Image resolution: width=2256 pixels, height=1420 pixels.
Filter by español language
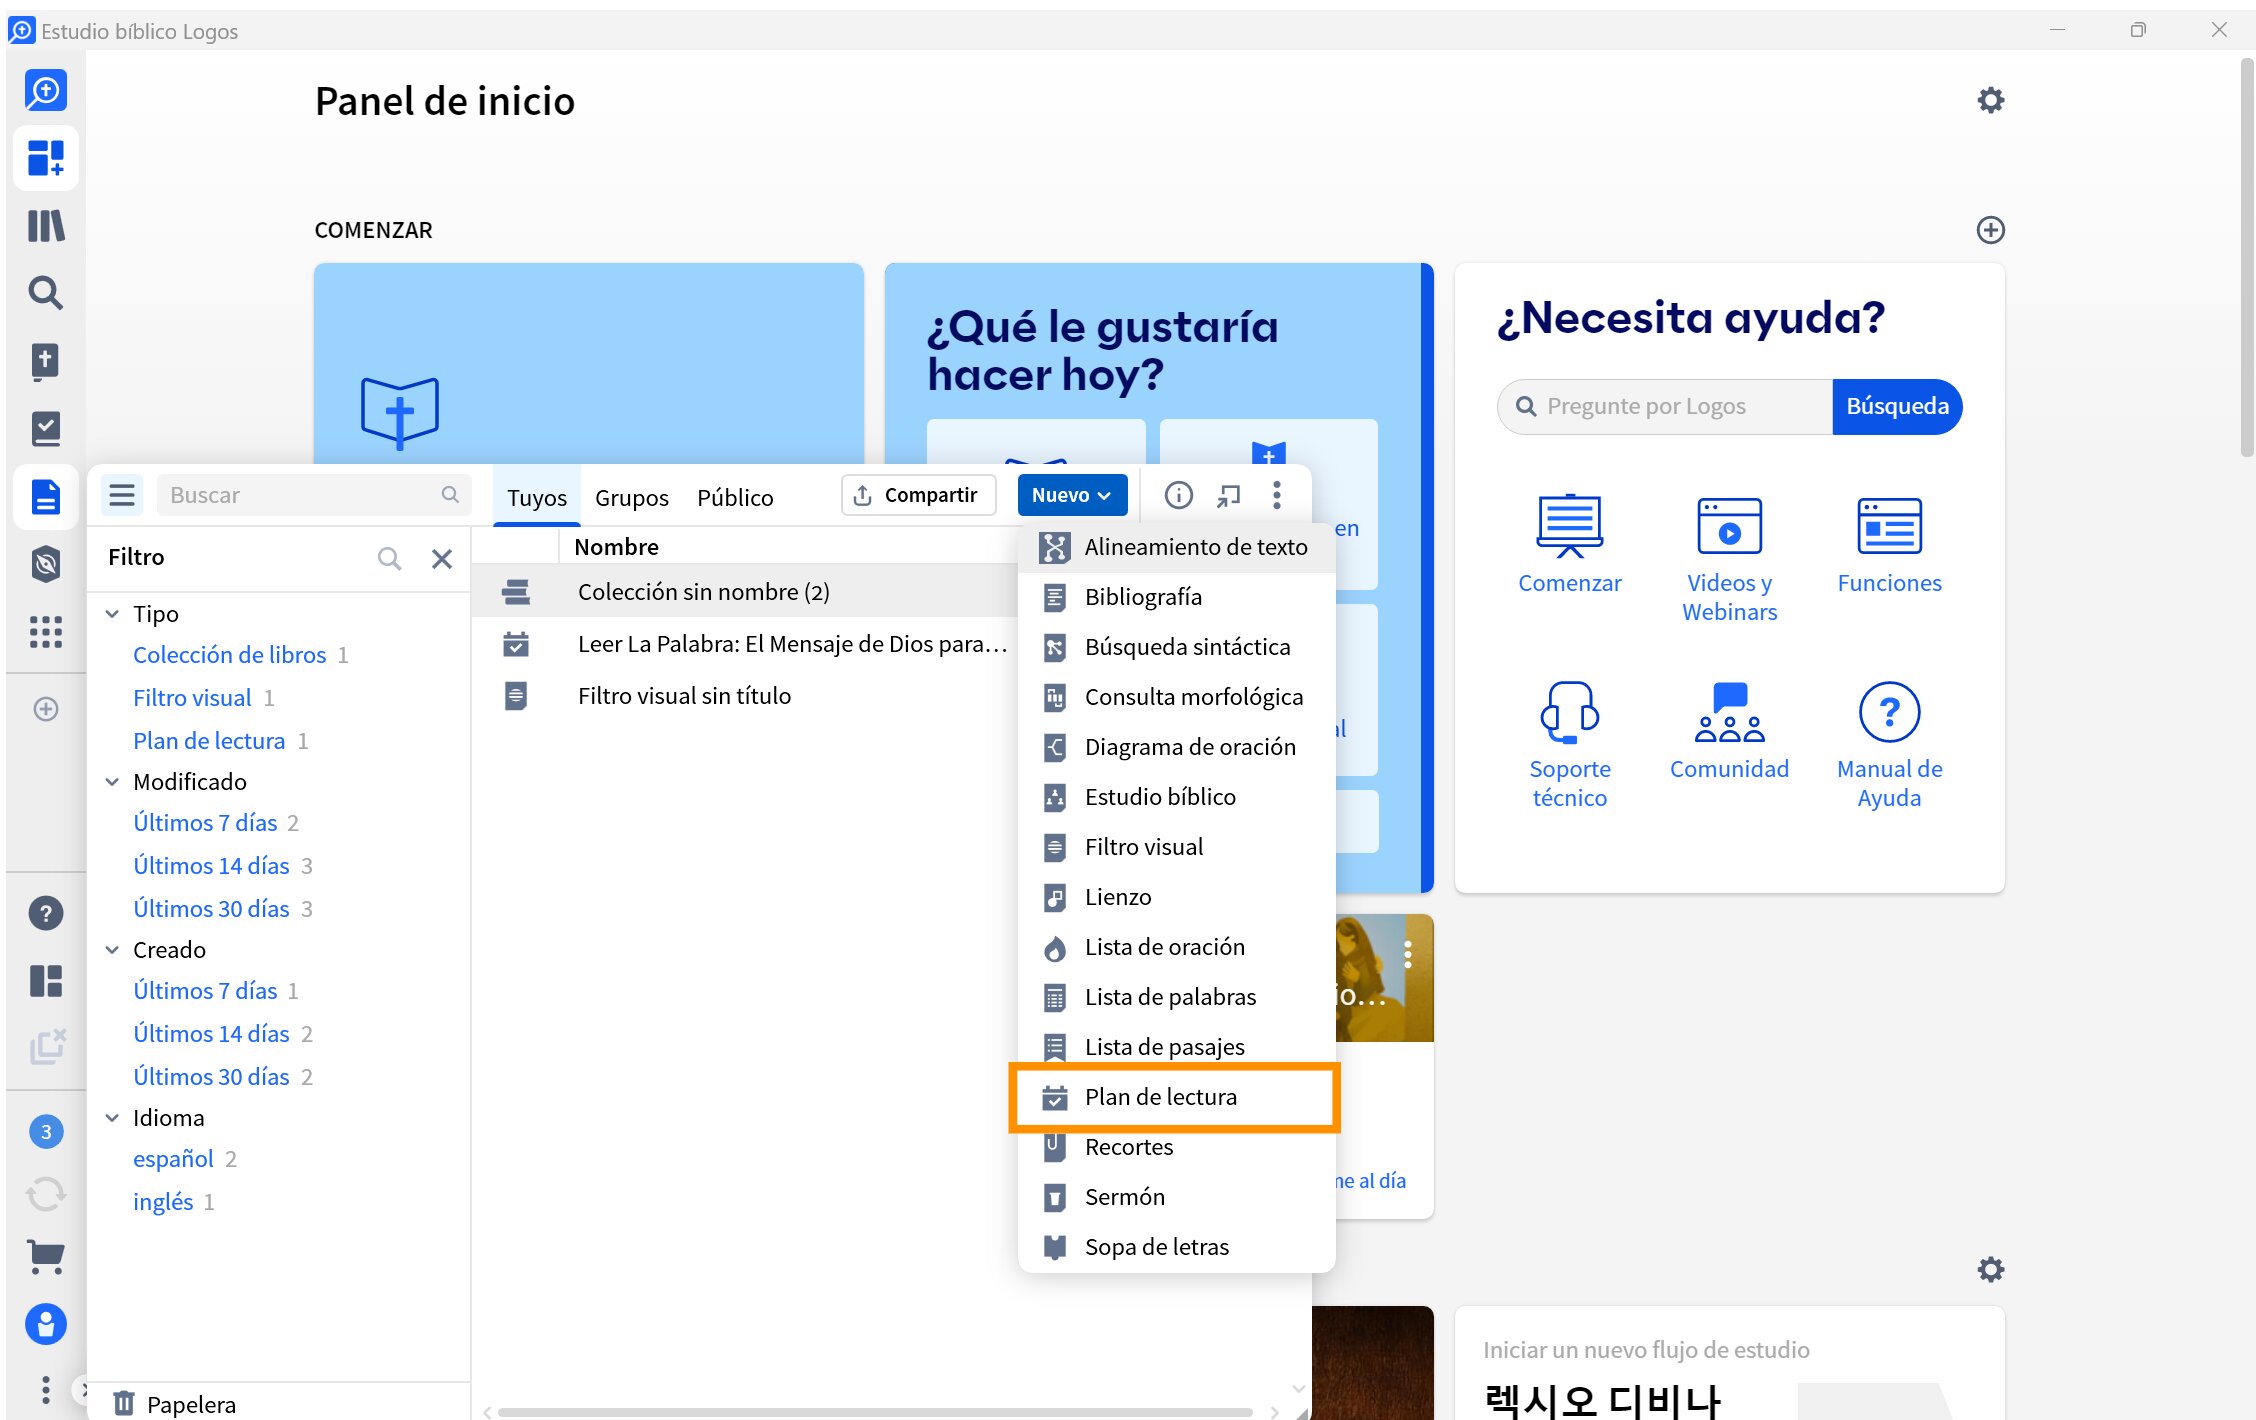(173, 1159)
